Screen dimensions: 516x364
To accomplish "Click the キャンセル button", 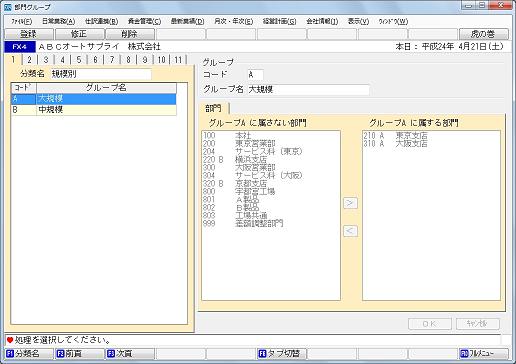I will click(478, 324).
